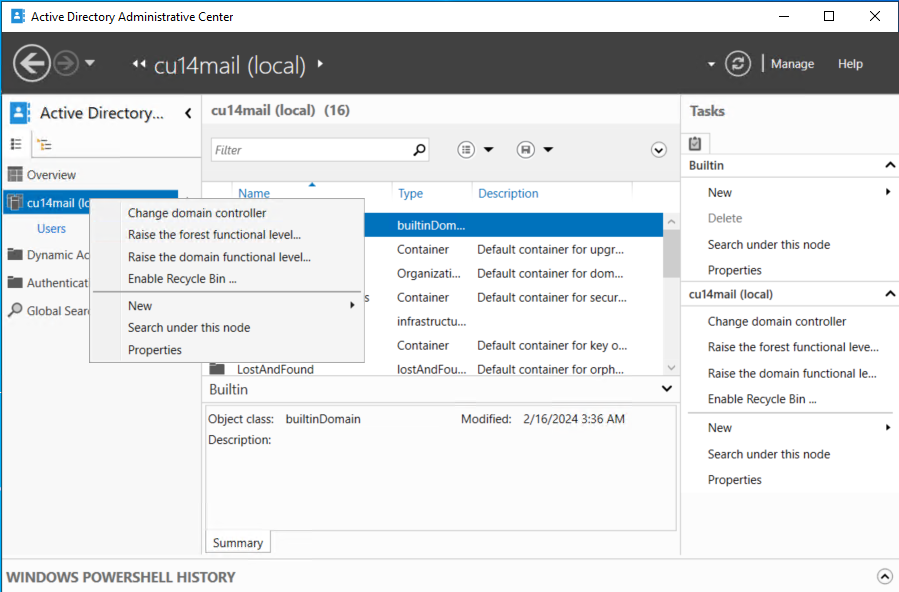This screenshot has height=592, width=899.
Task: Collapse the cu14mail (local) section in Tasks
Action: coord(890,294)
